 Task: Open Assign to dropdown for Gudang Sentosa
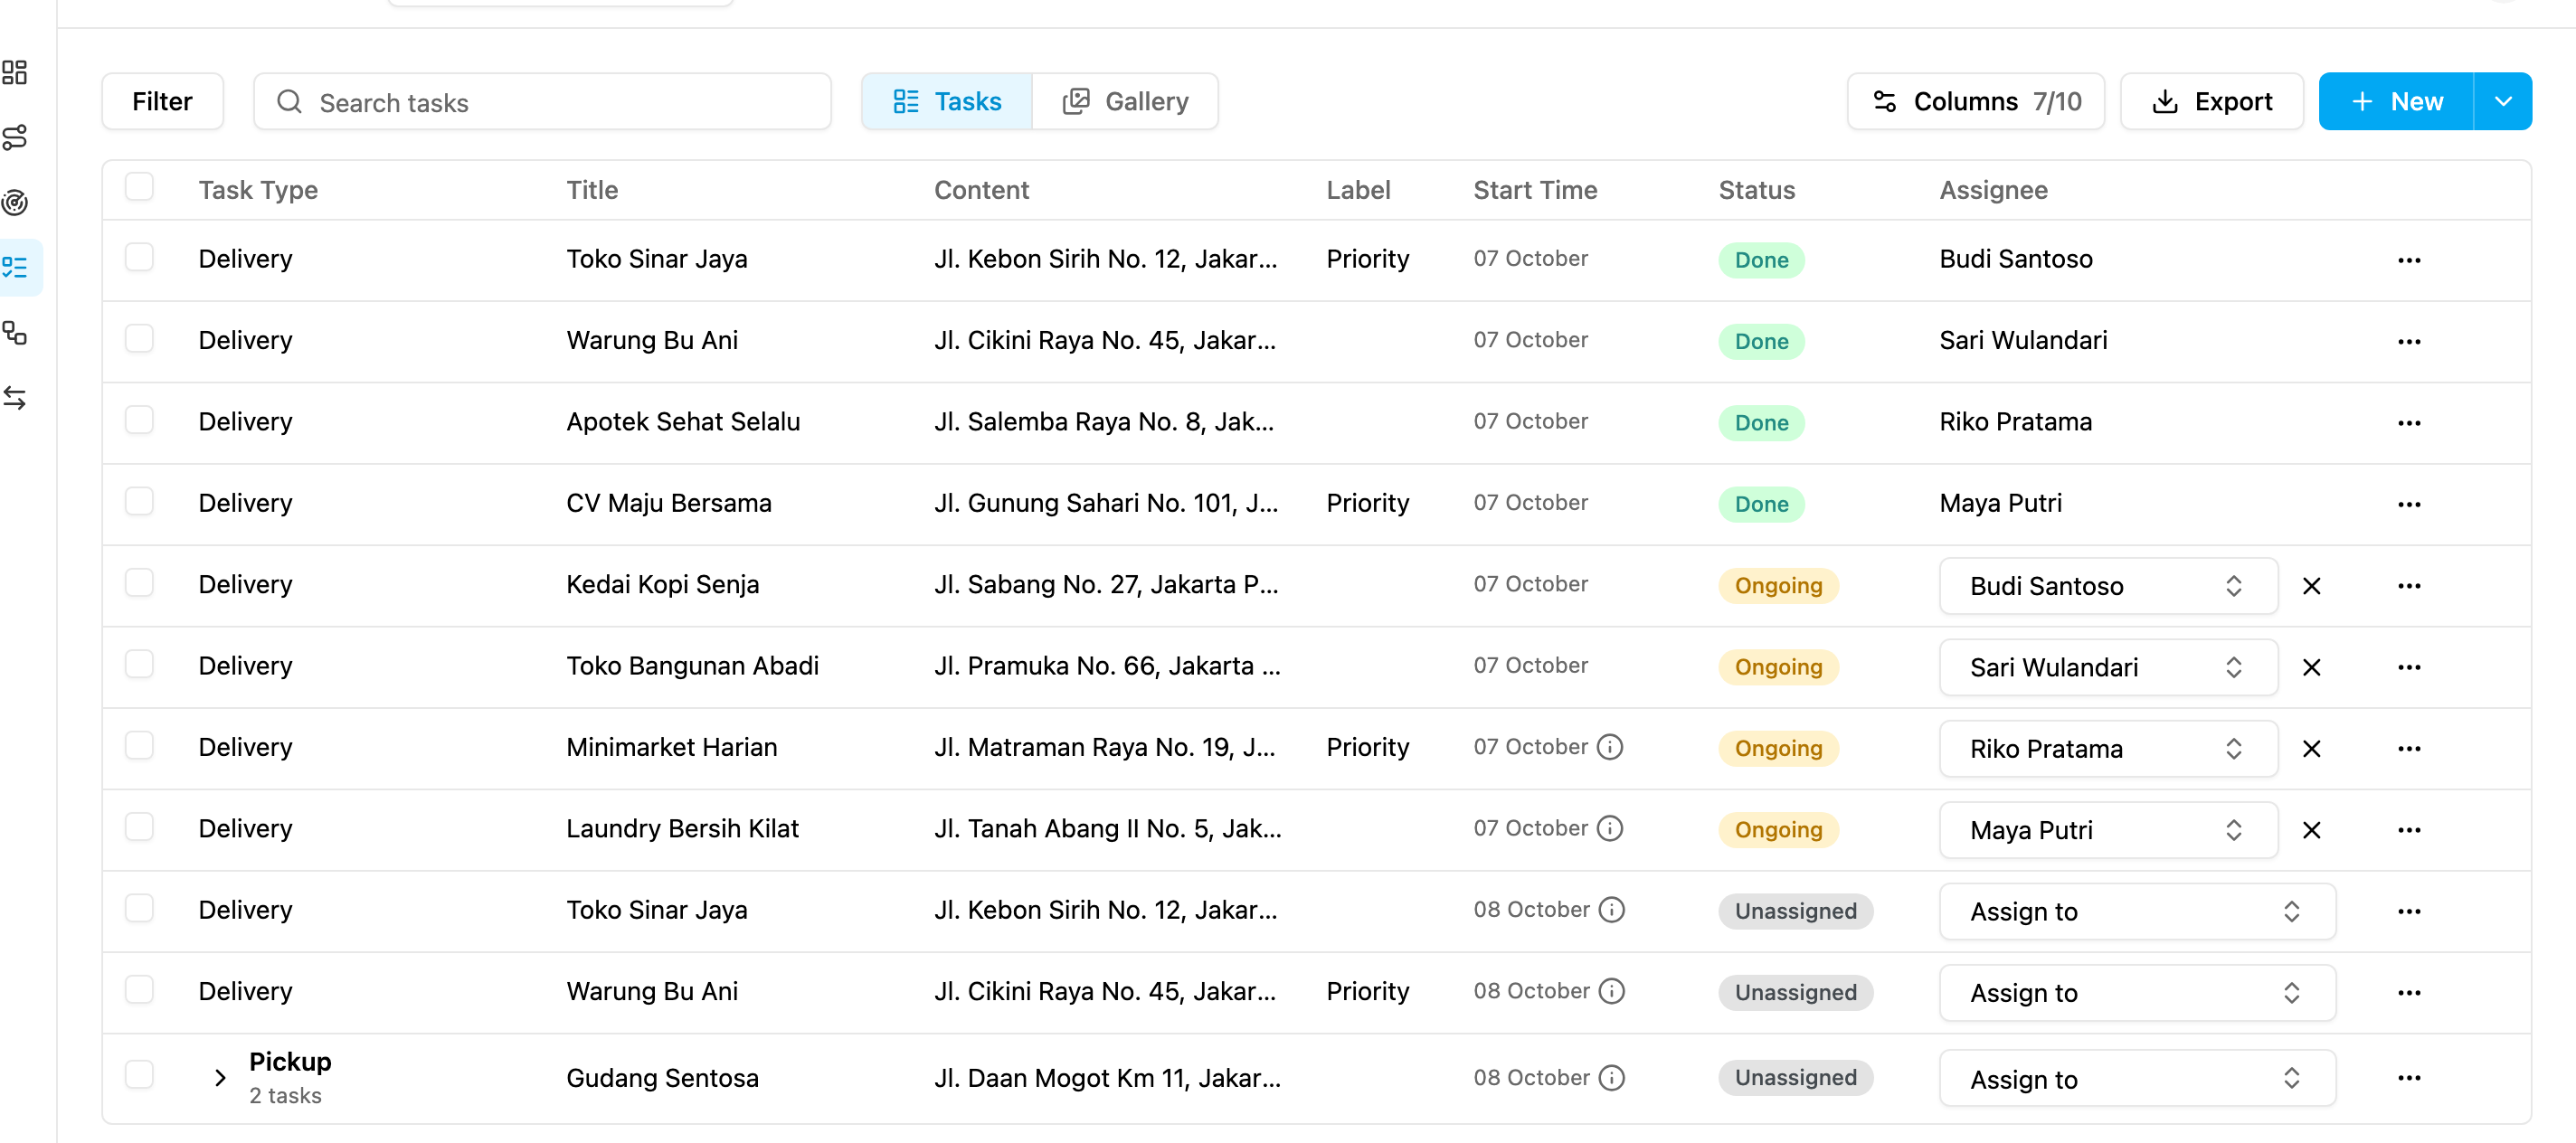pyautogui.click(x=2137, y=1078)
